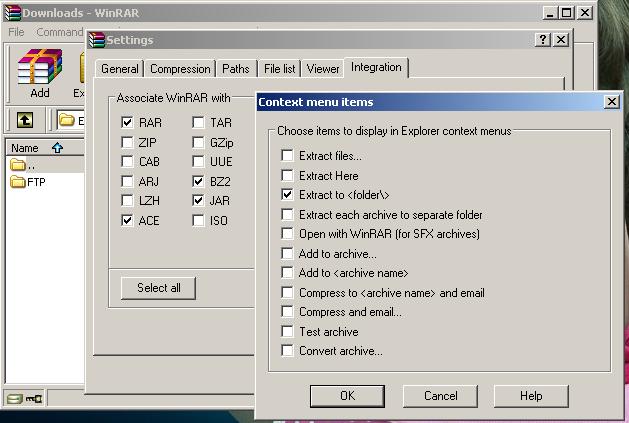Check the CAB association checkbox

tap(127, 161)
